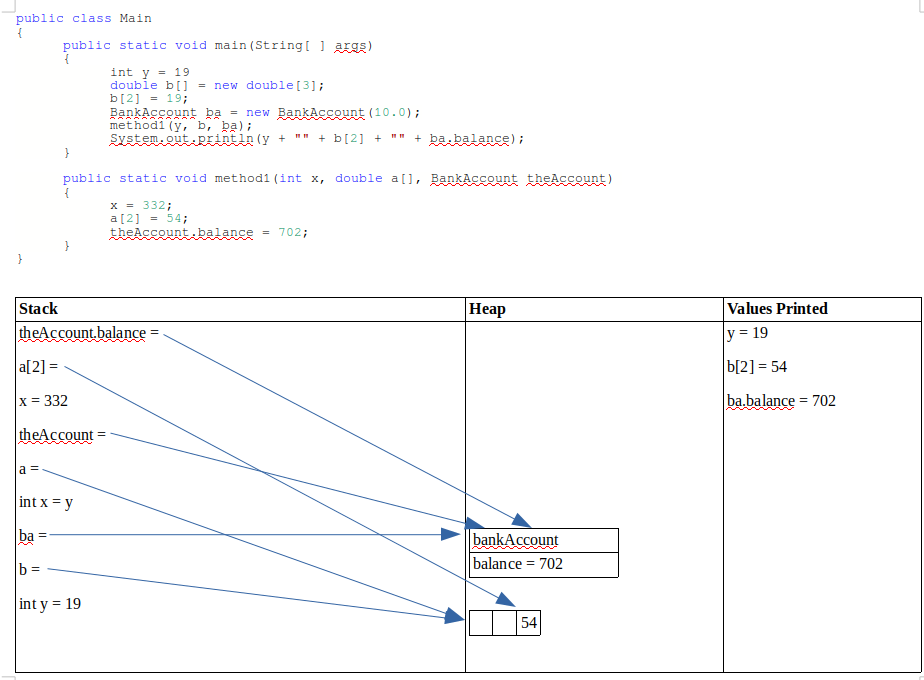Click the 'theAccount.balance = 702;' code line
924x680 pixels.
(209, 232)
